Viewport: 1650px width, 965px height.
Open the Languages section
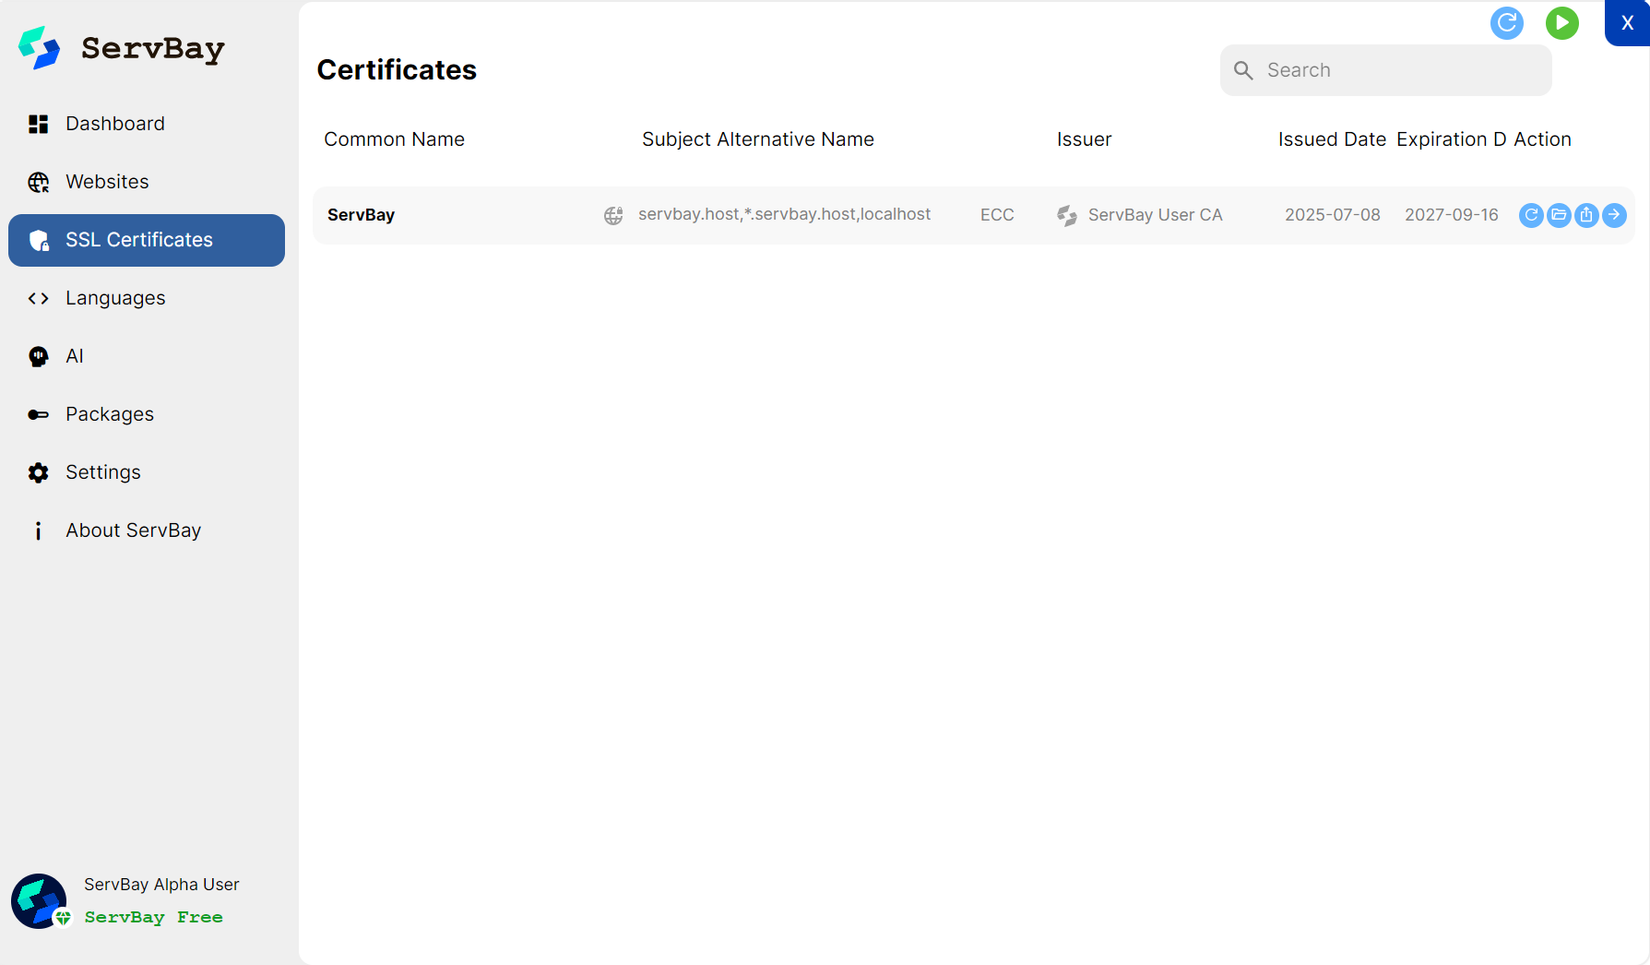tap(115, 298)
